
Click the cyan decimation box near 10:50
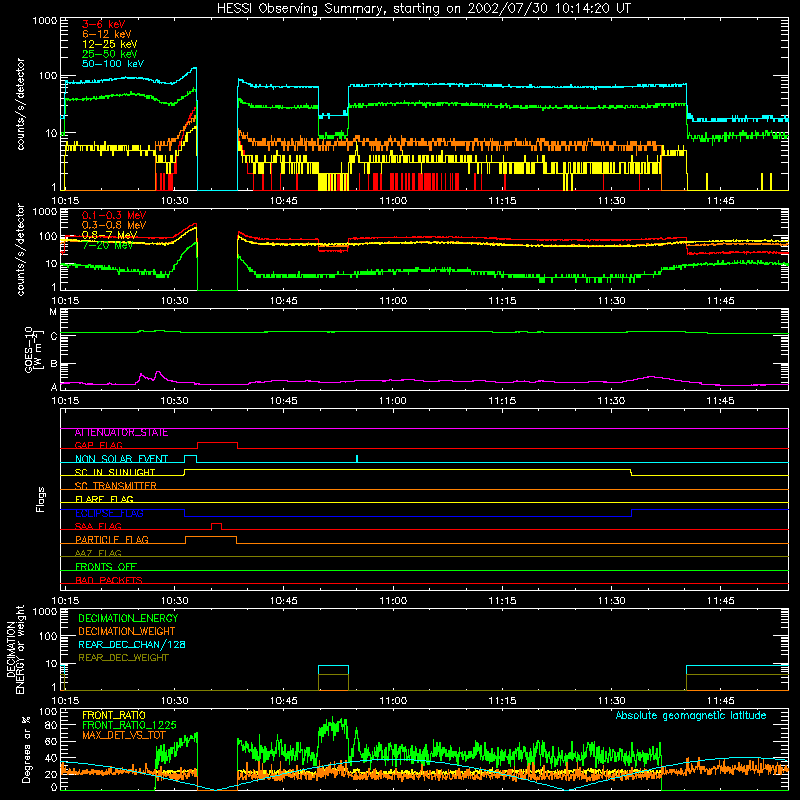(x=333, y=666)
